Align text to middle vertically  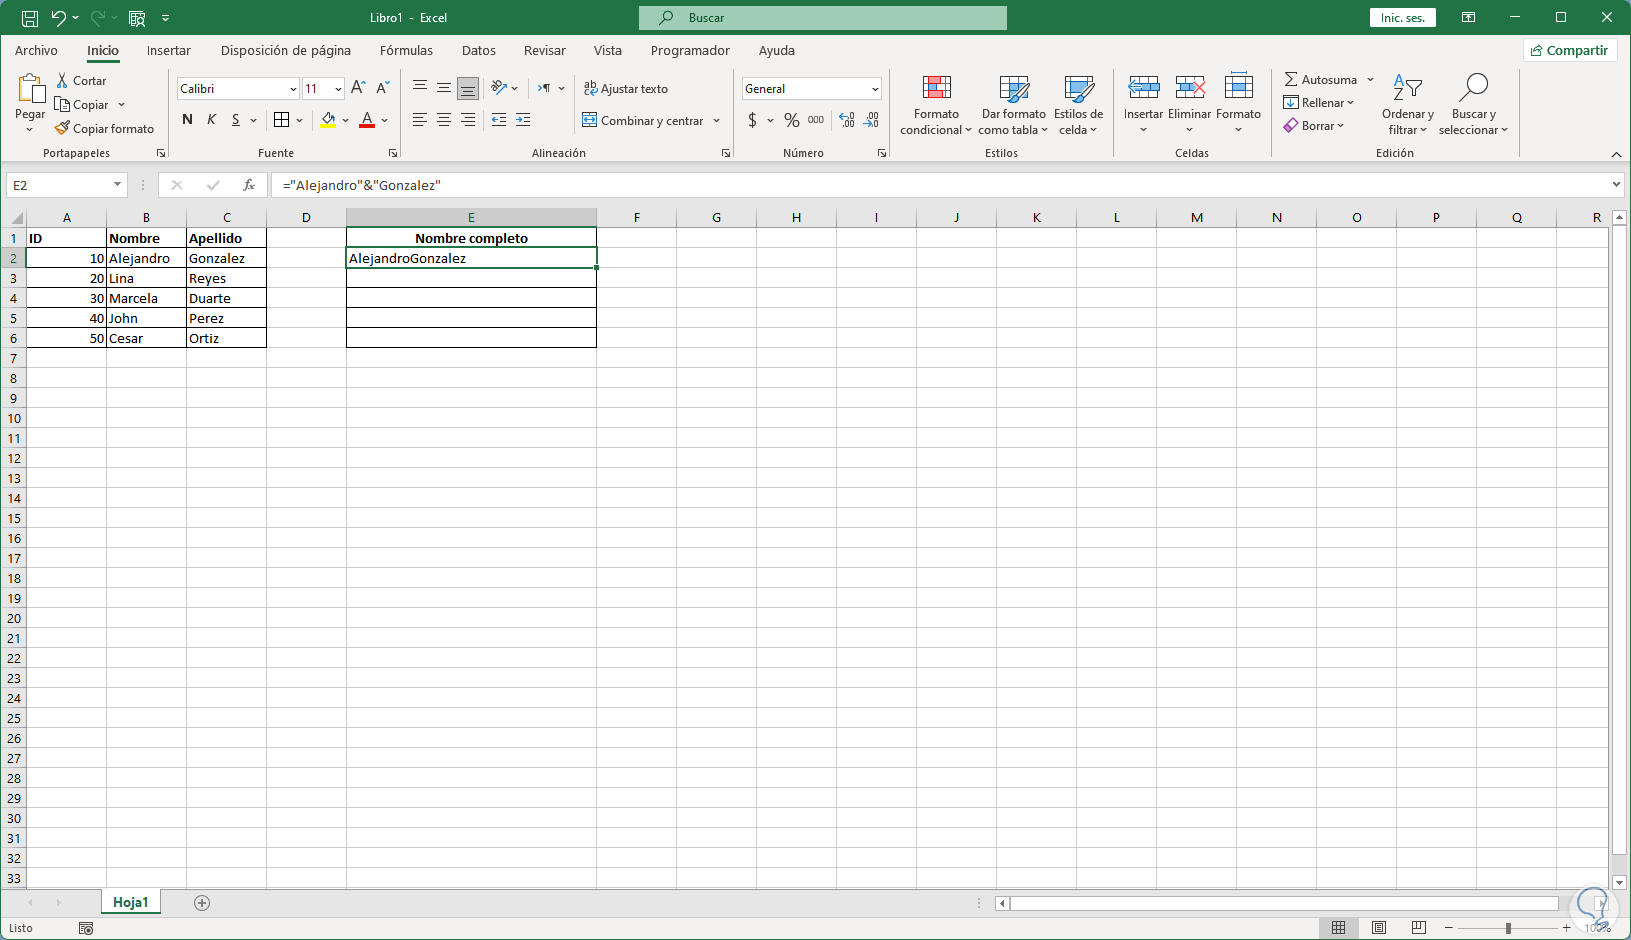(x=444, y=88)
